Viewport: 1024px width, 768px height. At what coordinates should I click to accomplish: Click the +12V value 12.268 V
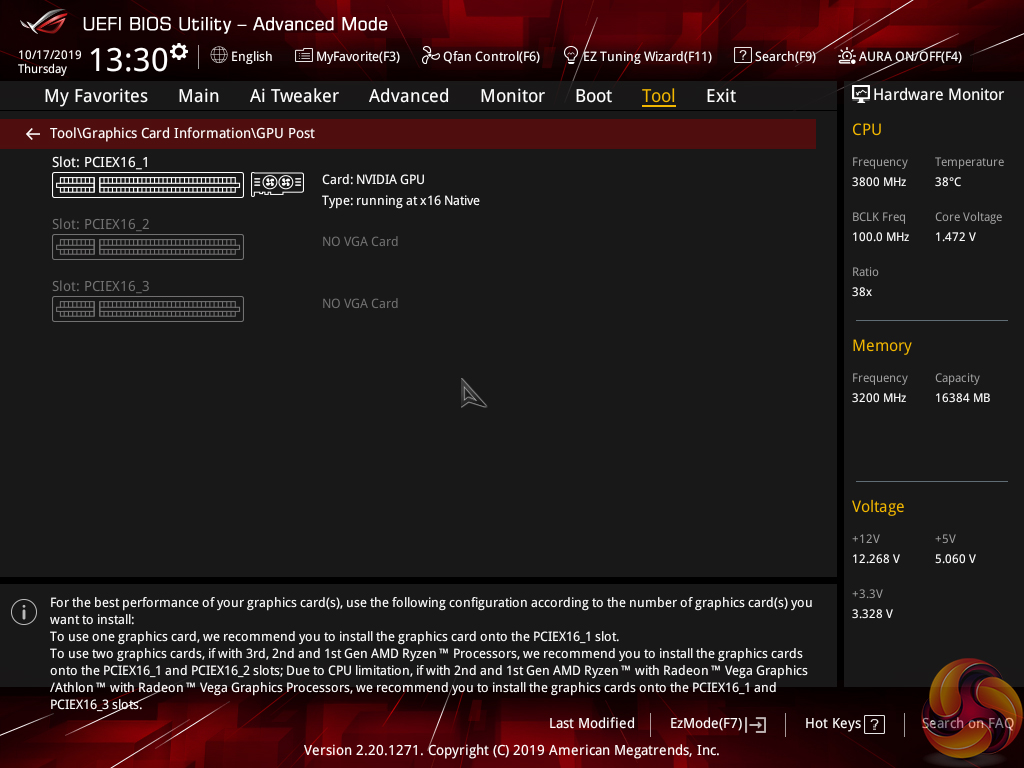tap(876, 559)
